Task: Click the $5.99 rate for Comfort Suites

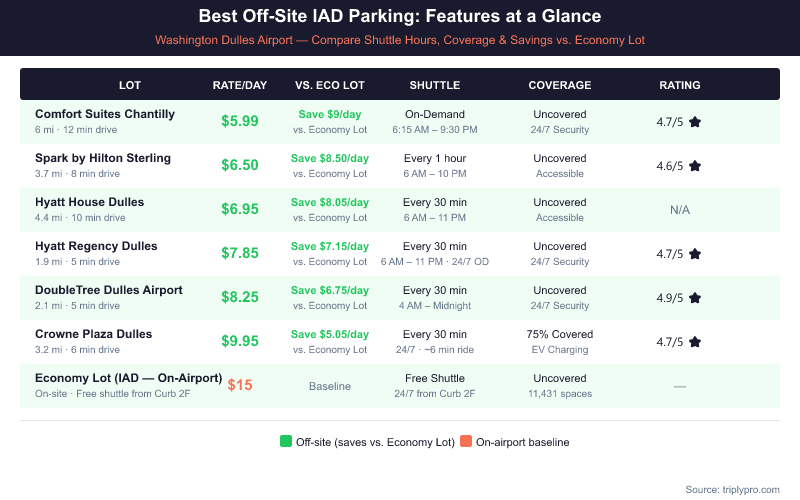Action: coord(240,121)
